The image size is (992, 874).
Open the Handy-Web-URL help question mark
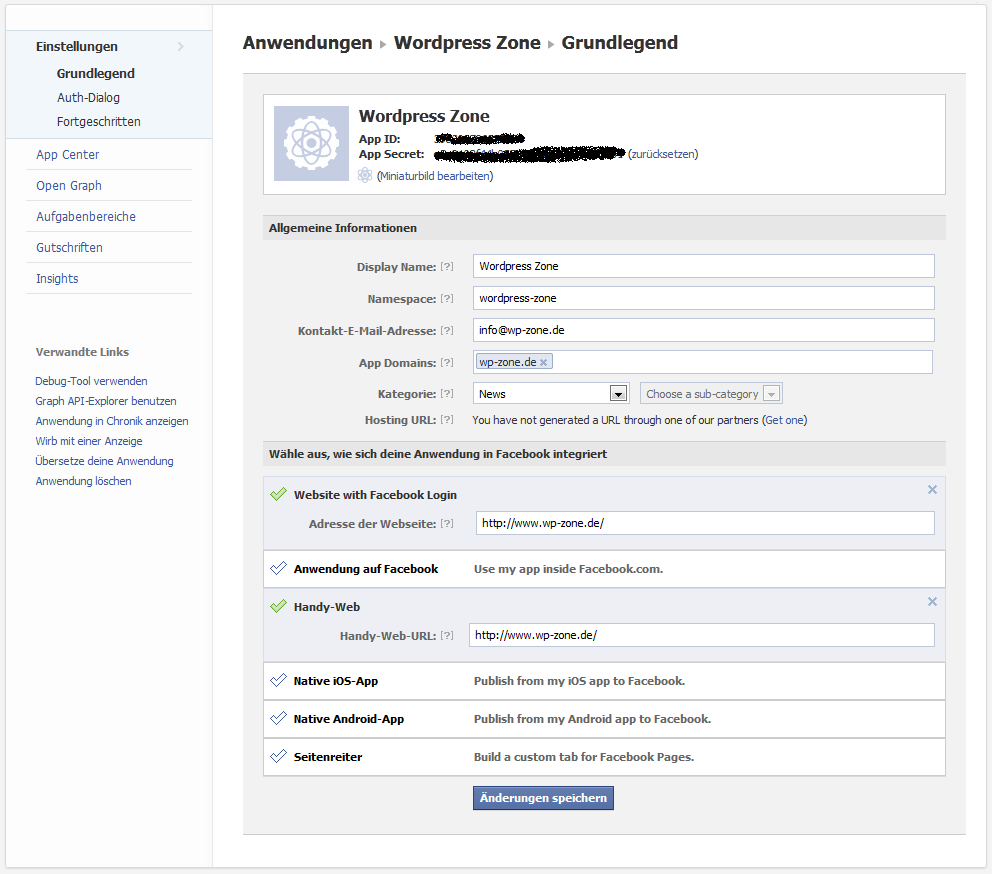coord(447,635)
